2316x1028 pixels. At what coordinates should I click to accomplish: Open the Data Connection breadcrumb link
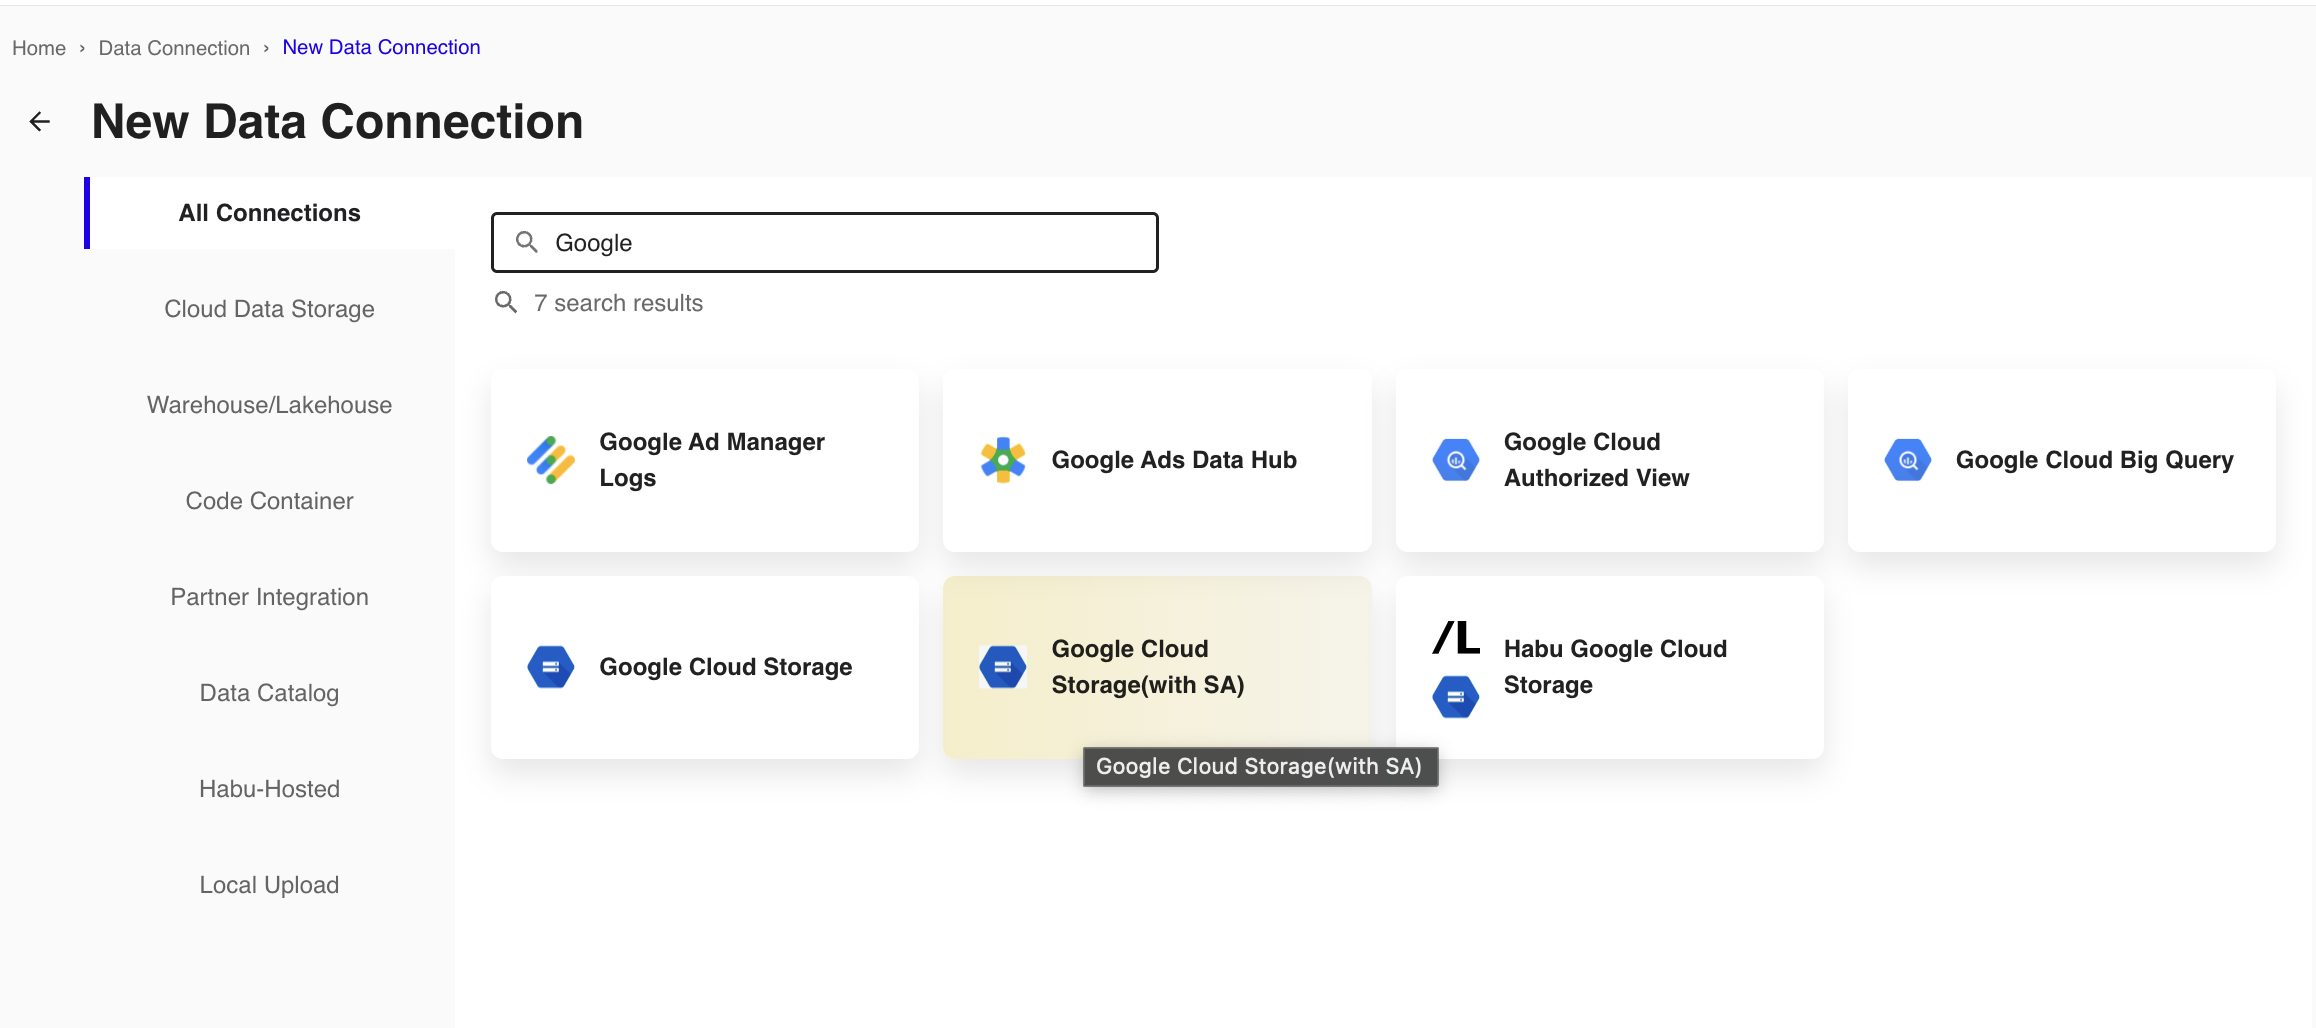coord(174,48)
